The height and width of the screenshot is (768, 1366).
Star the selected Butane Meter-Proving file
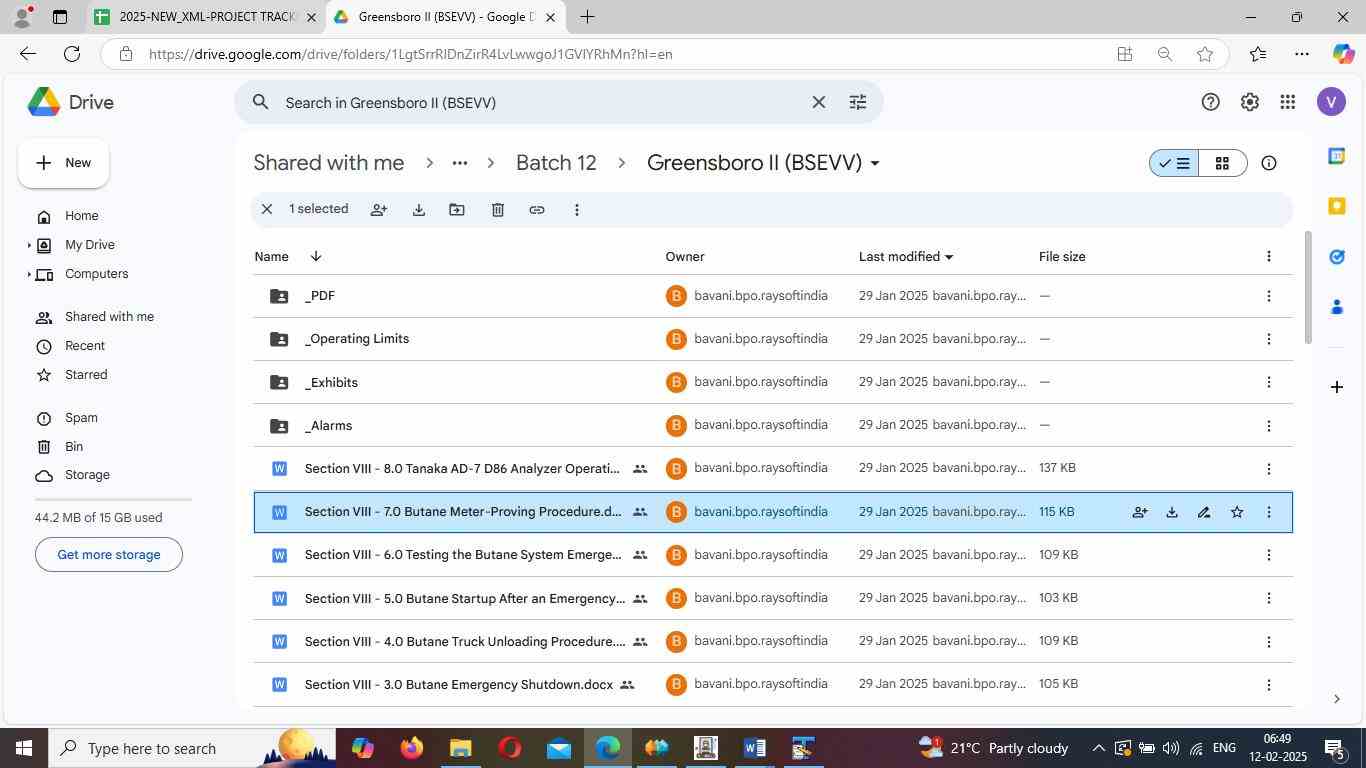[x=1237, y=512]
